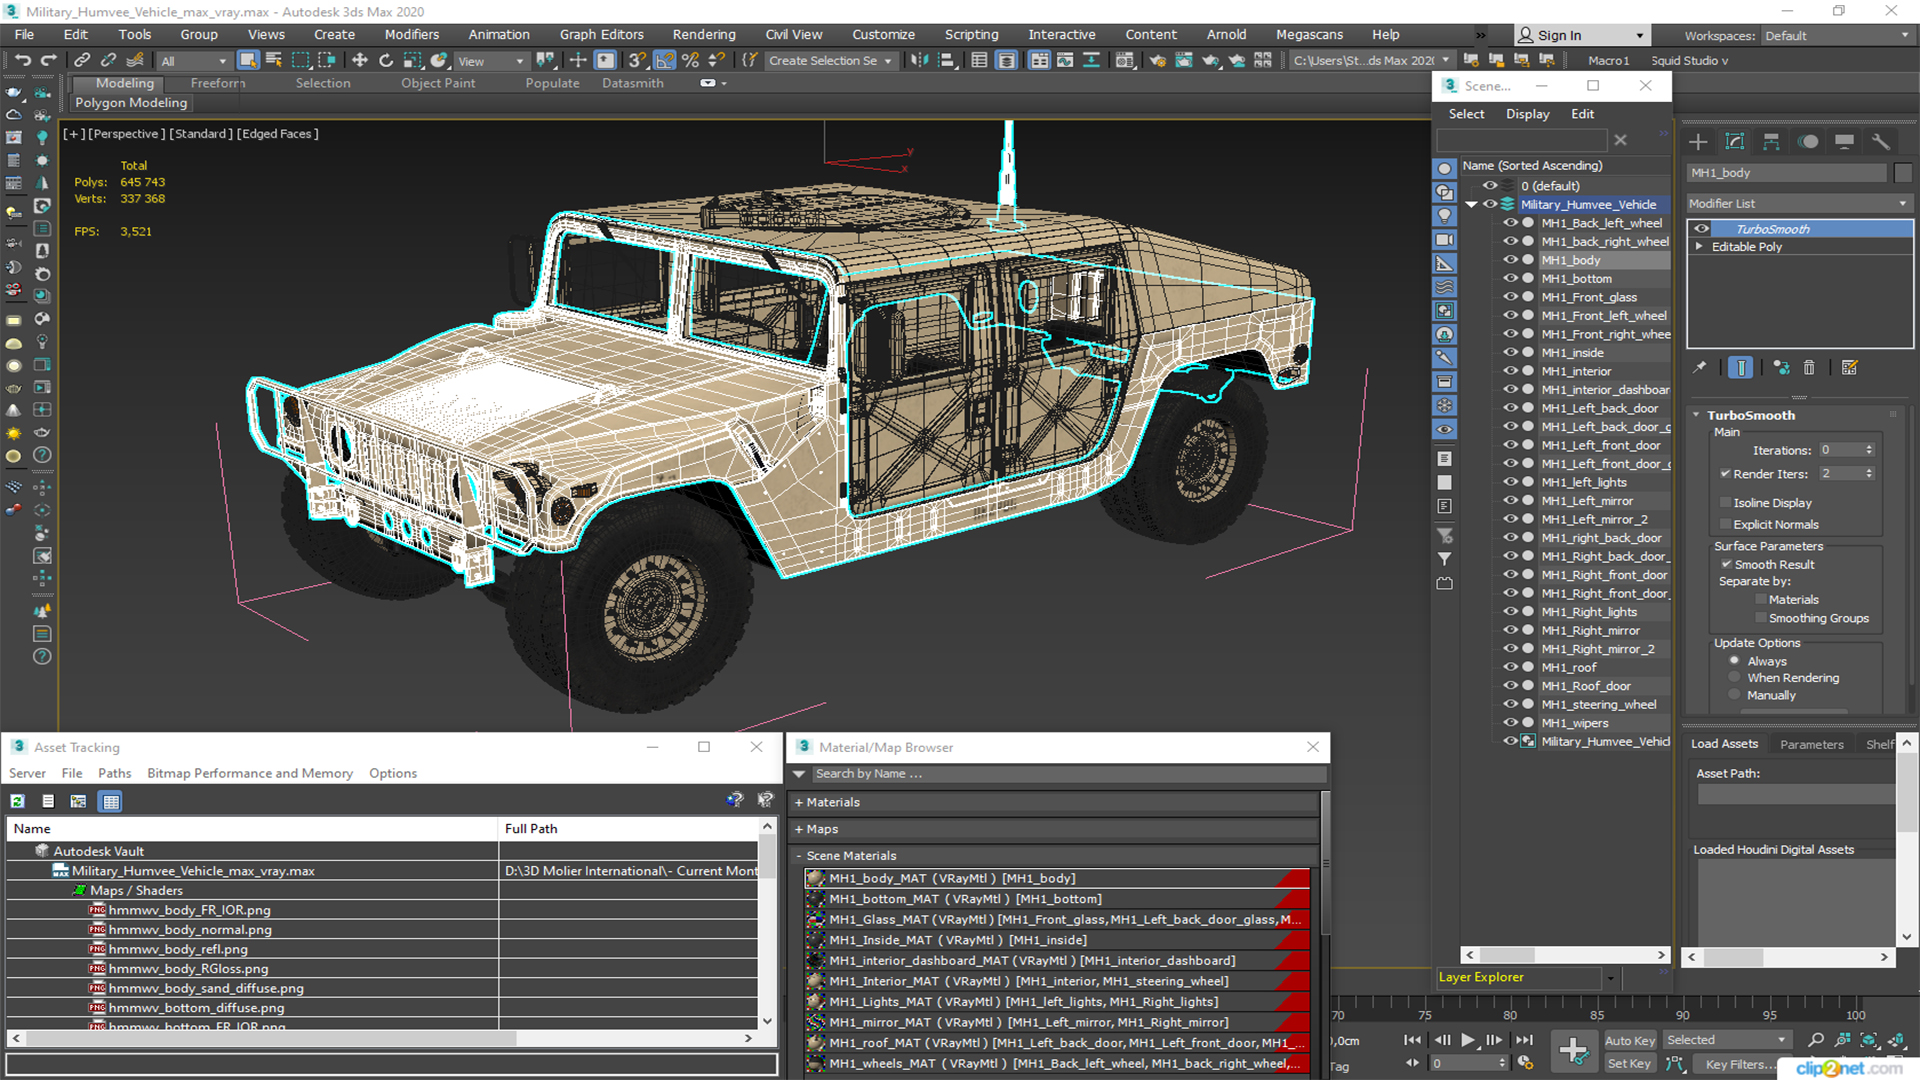Open reference coordinate View dropdown
This screenshot has height=1080, width=1920.
click(x=490, y=61)
